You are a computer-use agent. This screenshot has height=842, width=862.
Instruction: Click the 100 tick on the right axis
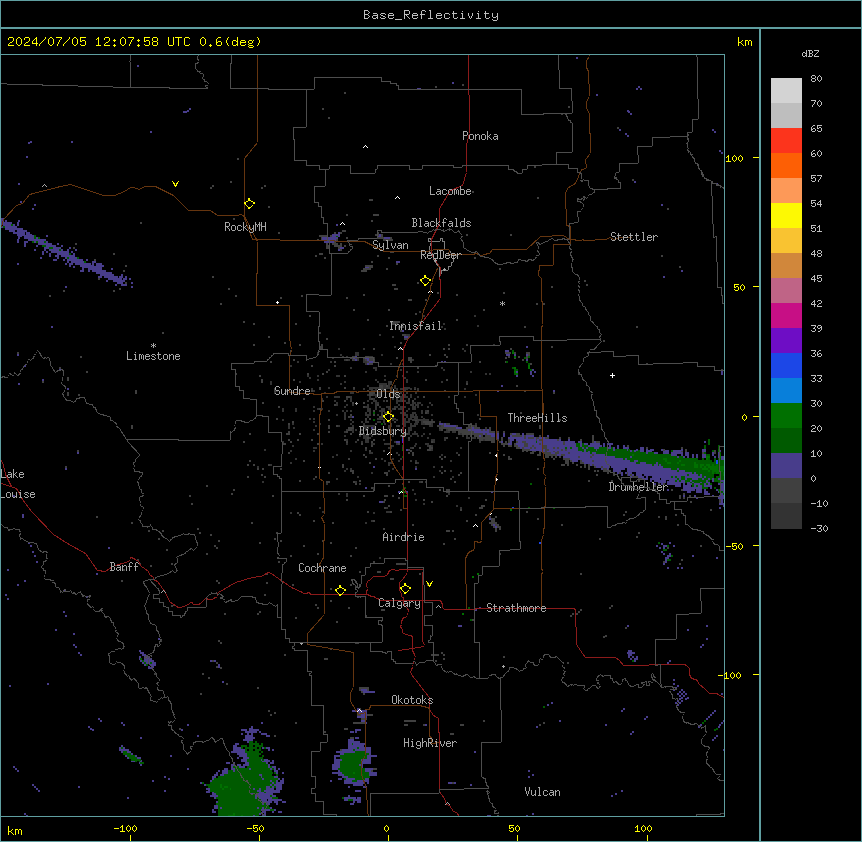[x=734, y=158]
